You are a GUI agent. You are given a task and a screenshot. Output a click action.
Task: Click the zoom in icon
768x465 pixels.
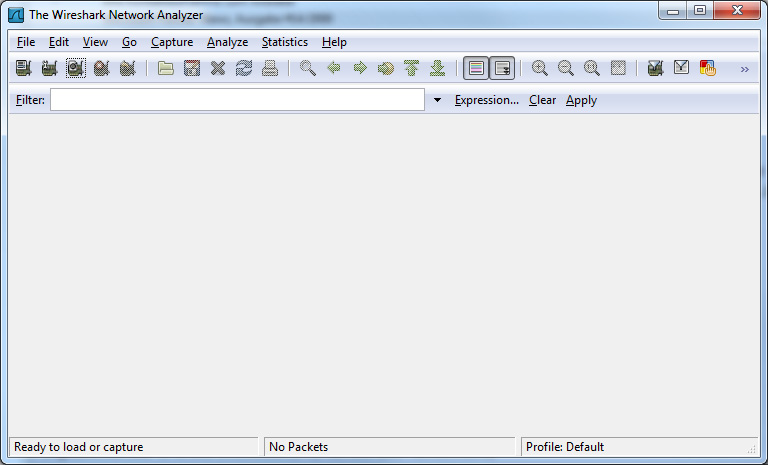[x=540, y=68]
